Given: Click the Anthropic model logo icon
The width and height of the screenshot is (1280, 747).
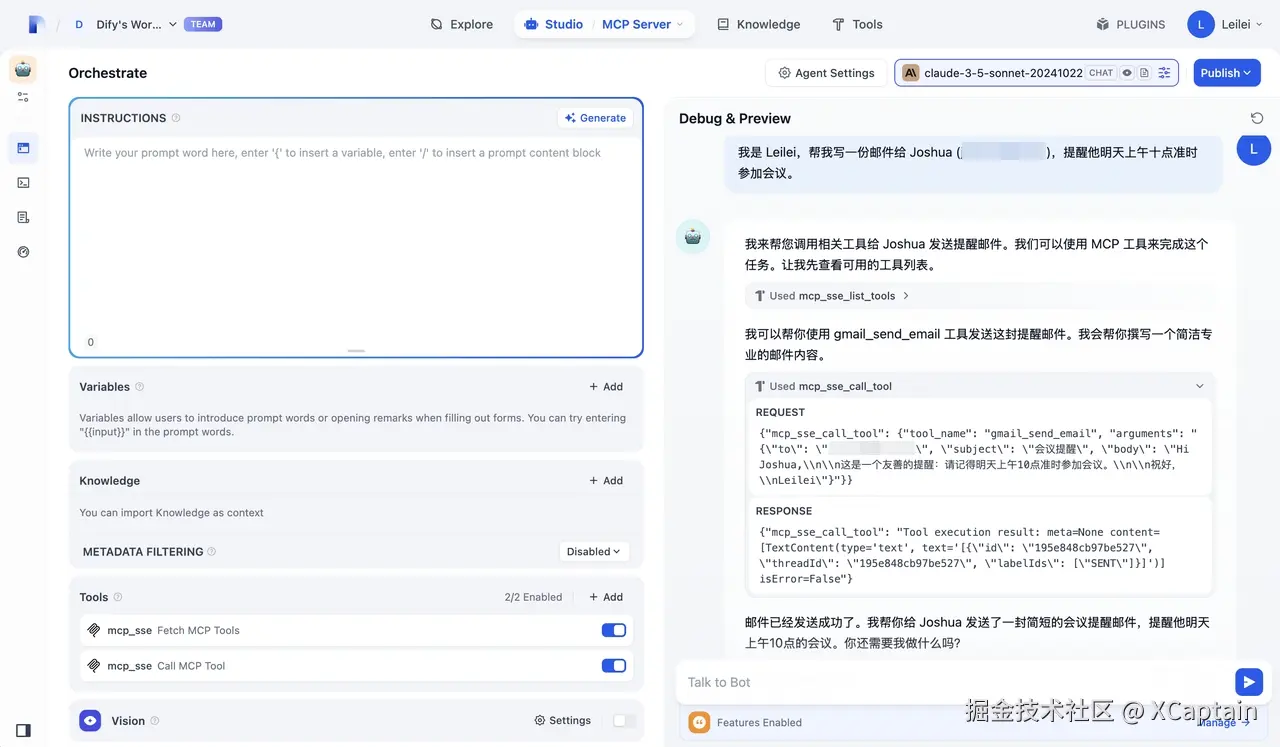Looking at the screenshot, I should tap(911, 73).
